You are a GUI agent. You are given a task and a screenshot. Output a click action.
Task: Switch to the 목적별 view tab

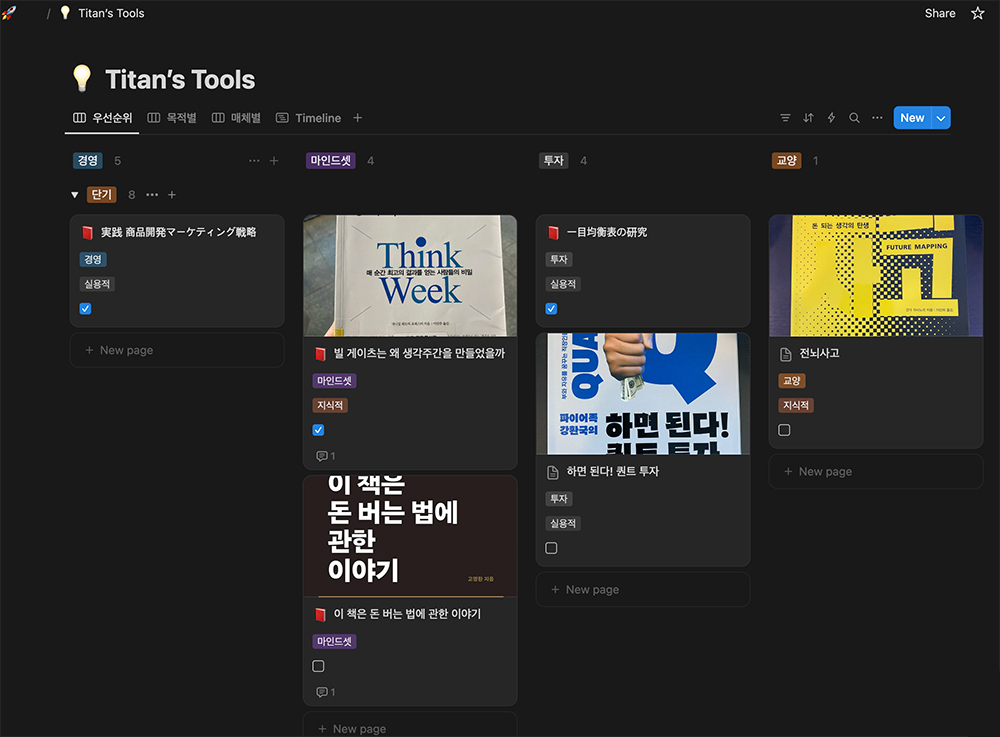(x=172, y=118)
